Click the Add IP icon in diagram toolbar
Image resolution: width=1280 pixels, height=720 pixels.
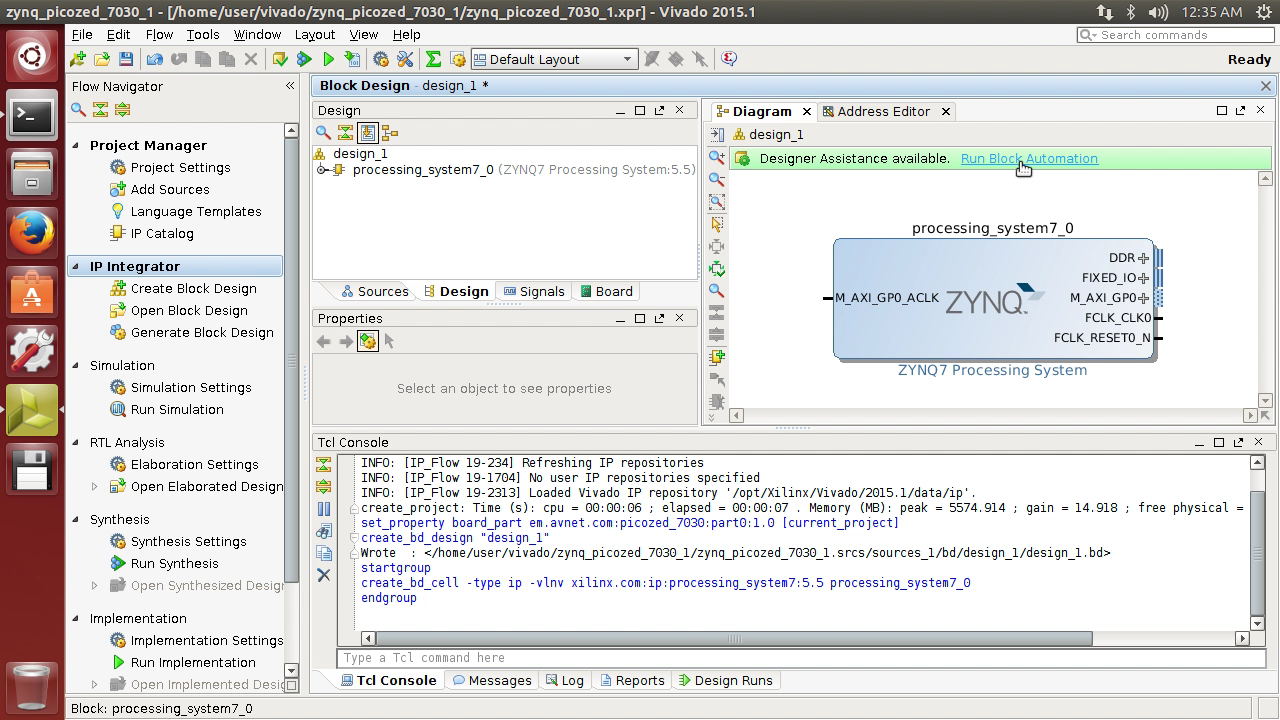(717, 356)
